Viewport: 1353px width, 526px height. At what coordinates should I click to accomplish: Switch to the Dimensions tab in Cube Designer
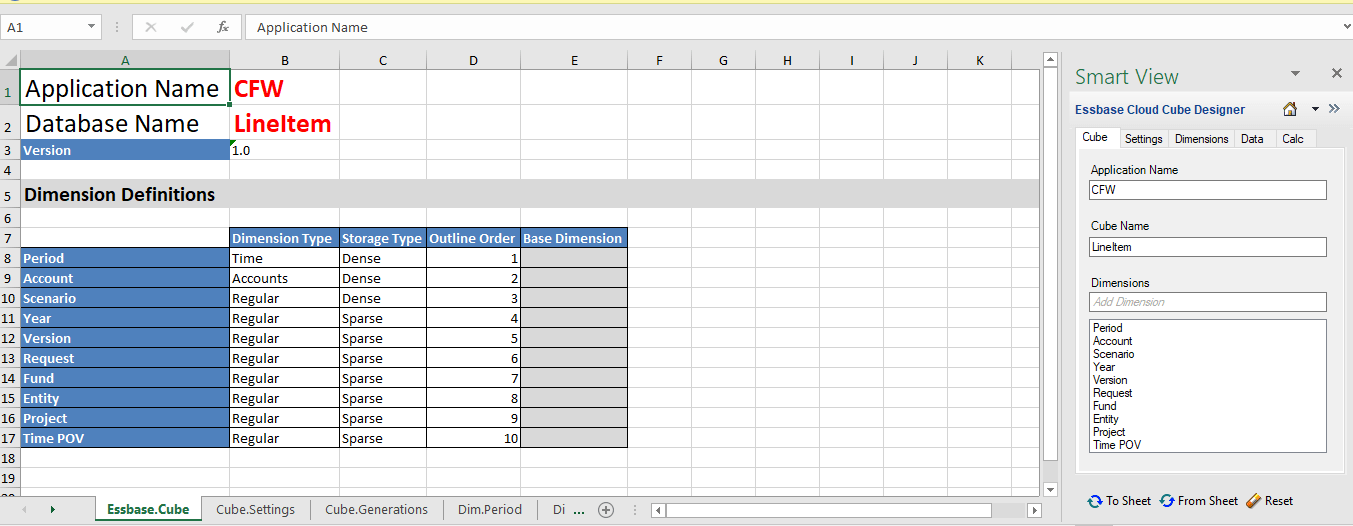pos(1201,139)
